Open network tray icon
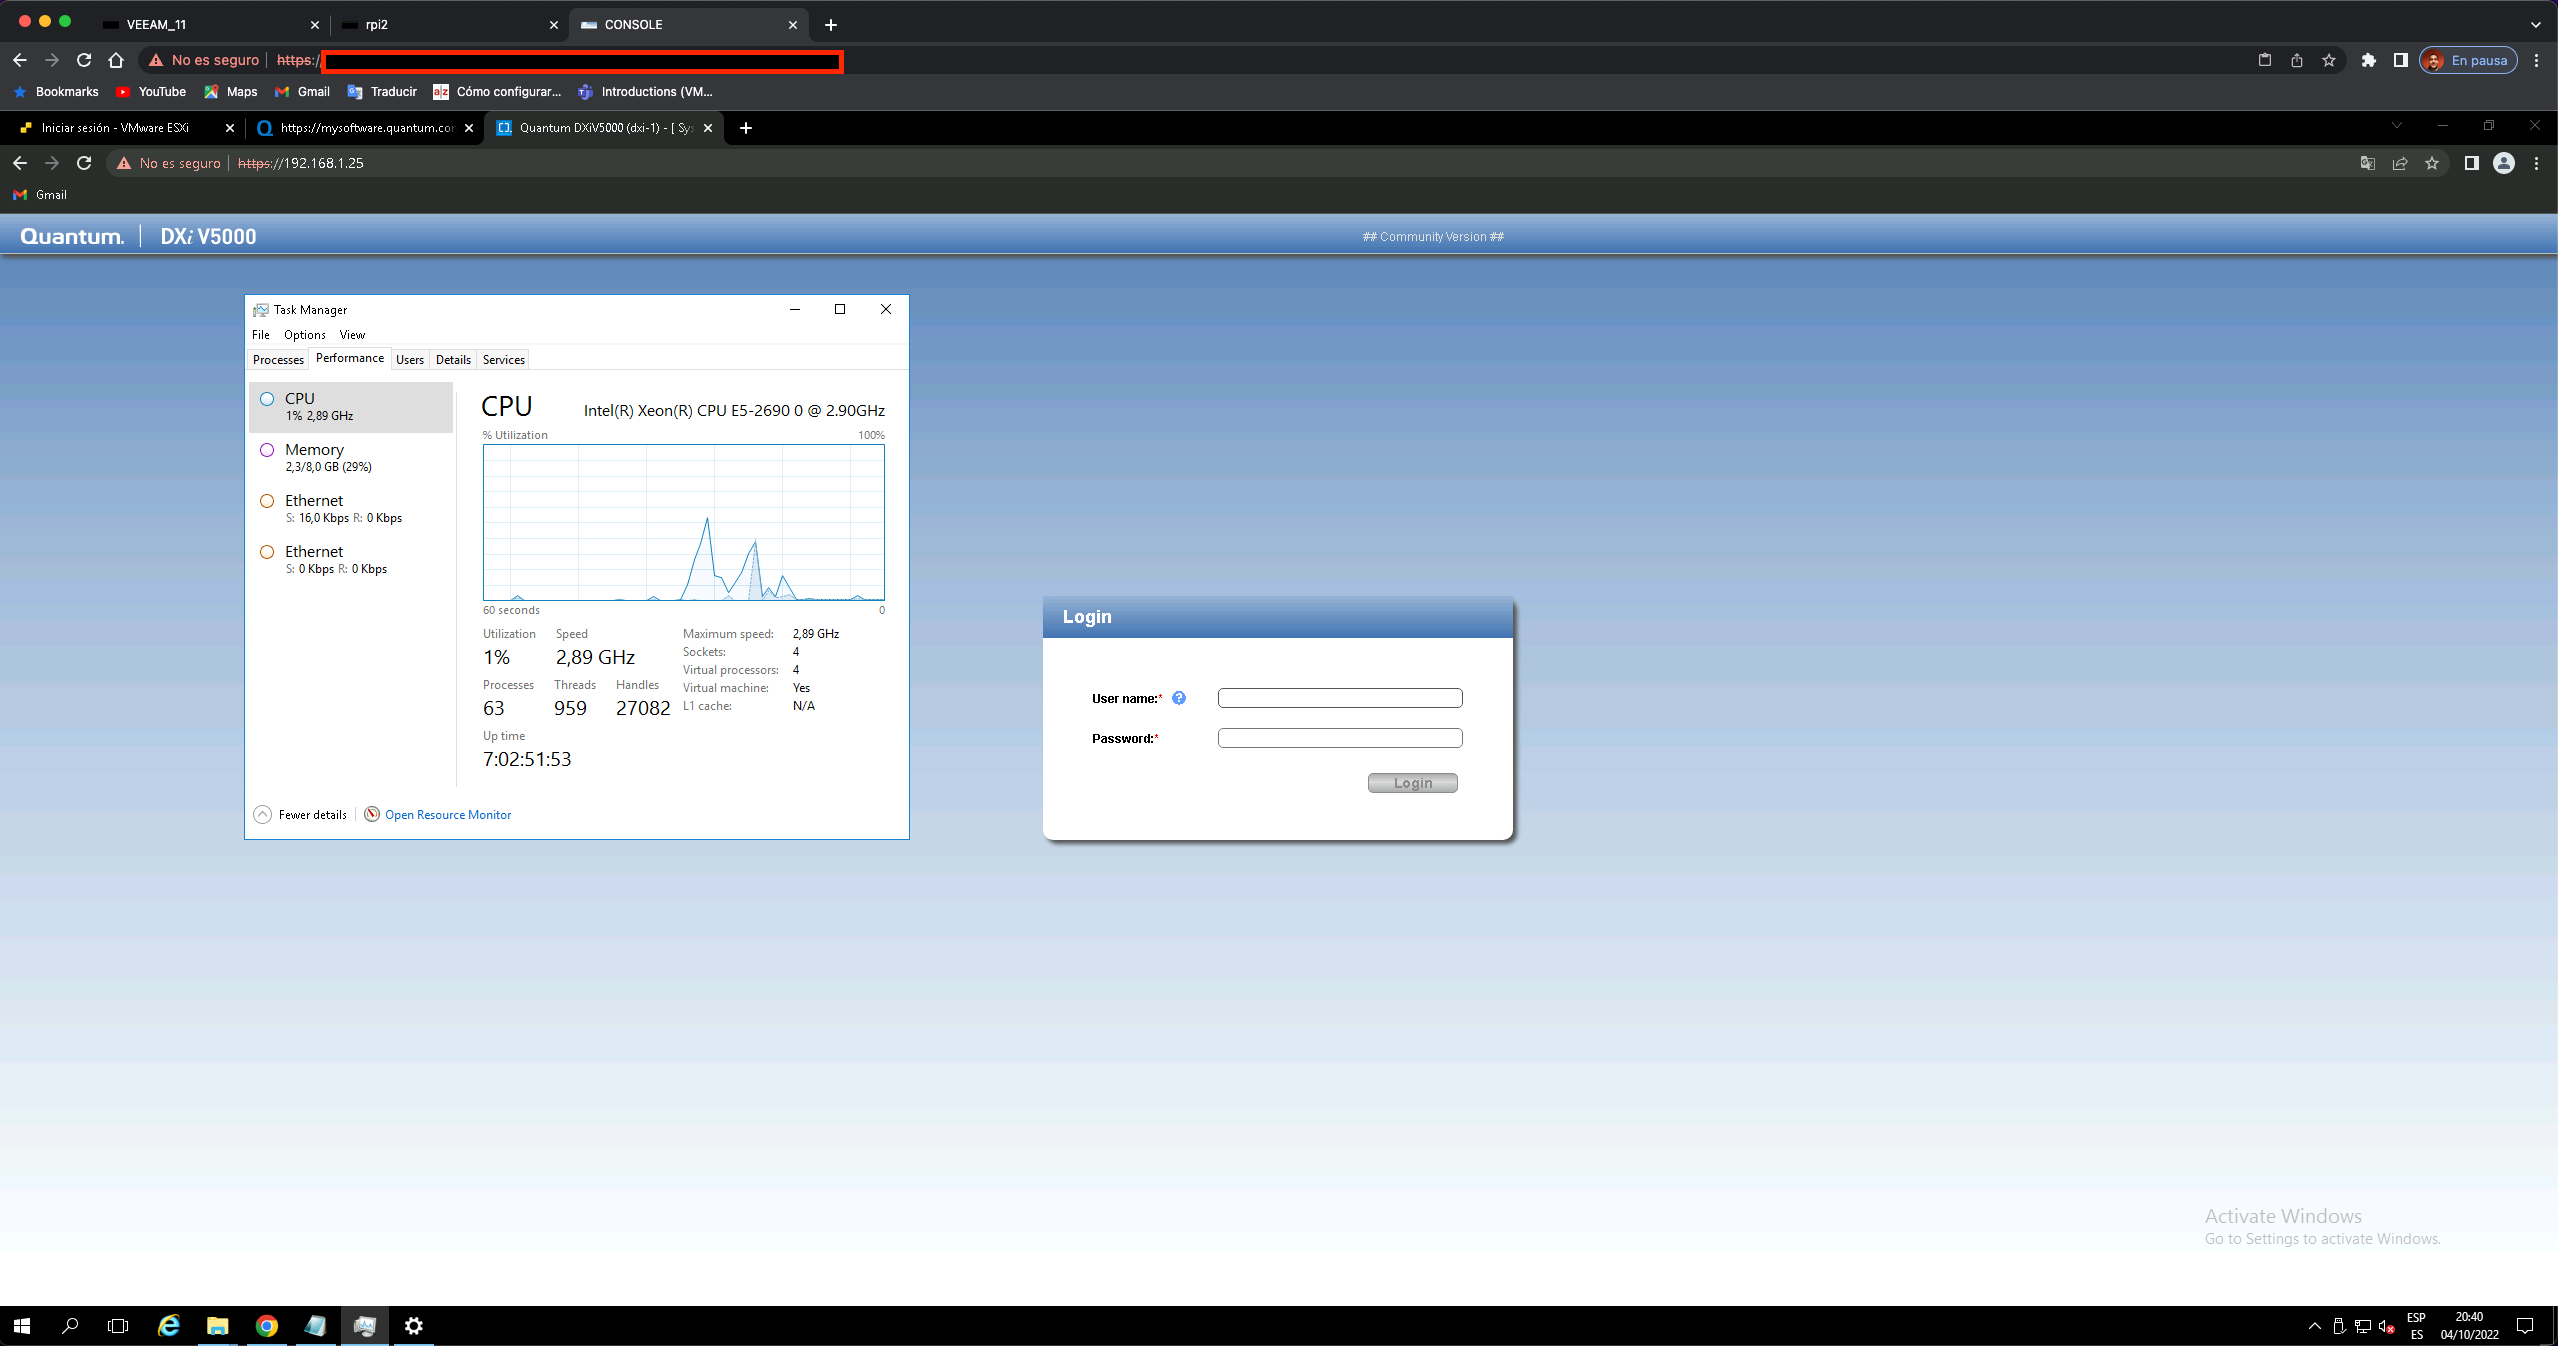Viewport: 2558px width, 1346px height. click(x=2363, y=1326)
